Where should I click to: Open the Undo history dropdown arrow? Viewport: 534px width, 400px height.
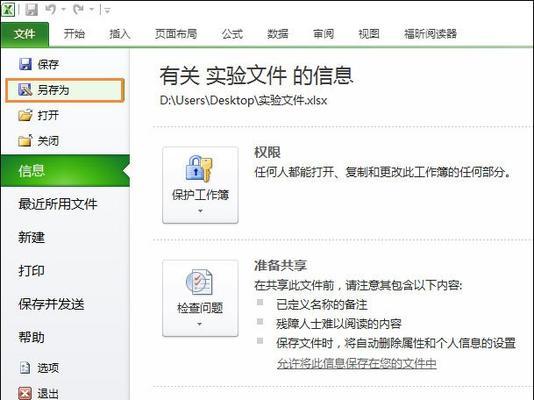pos(63,10)
